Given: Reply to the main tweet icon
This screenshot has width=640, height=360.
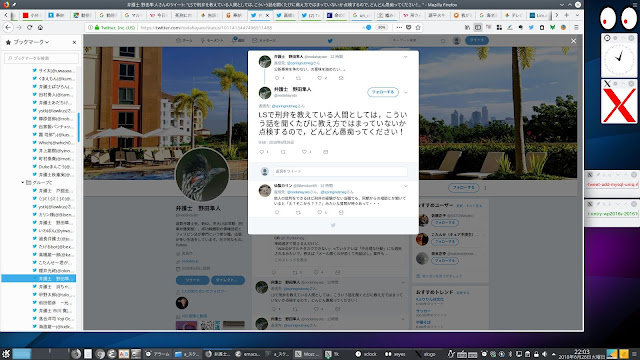Looking at the screenshot, I should coord(262,152).
